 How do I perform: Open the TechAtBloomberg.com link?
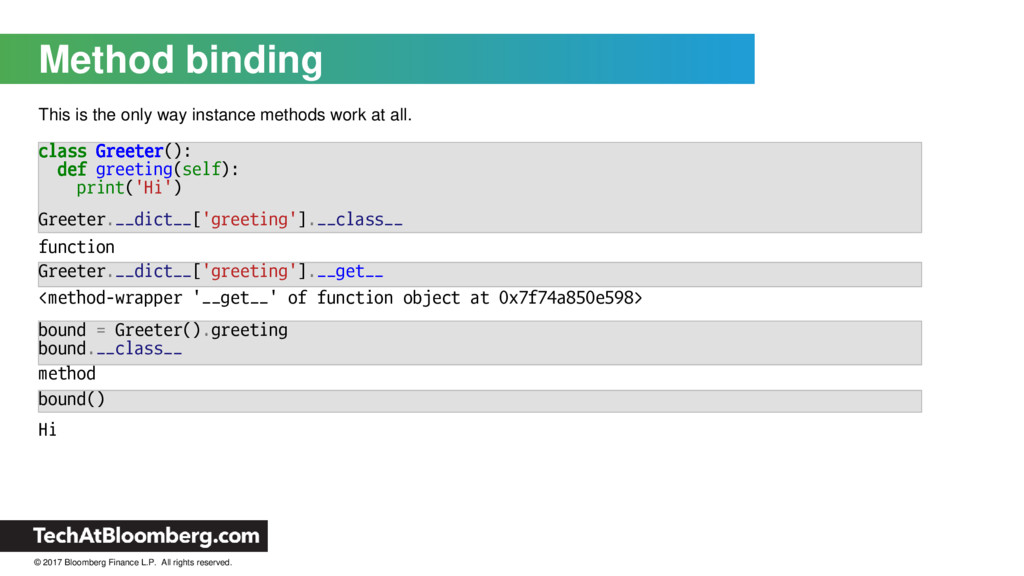coord(146,536)
